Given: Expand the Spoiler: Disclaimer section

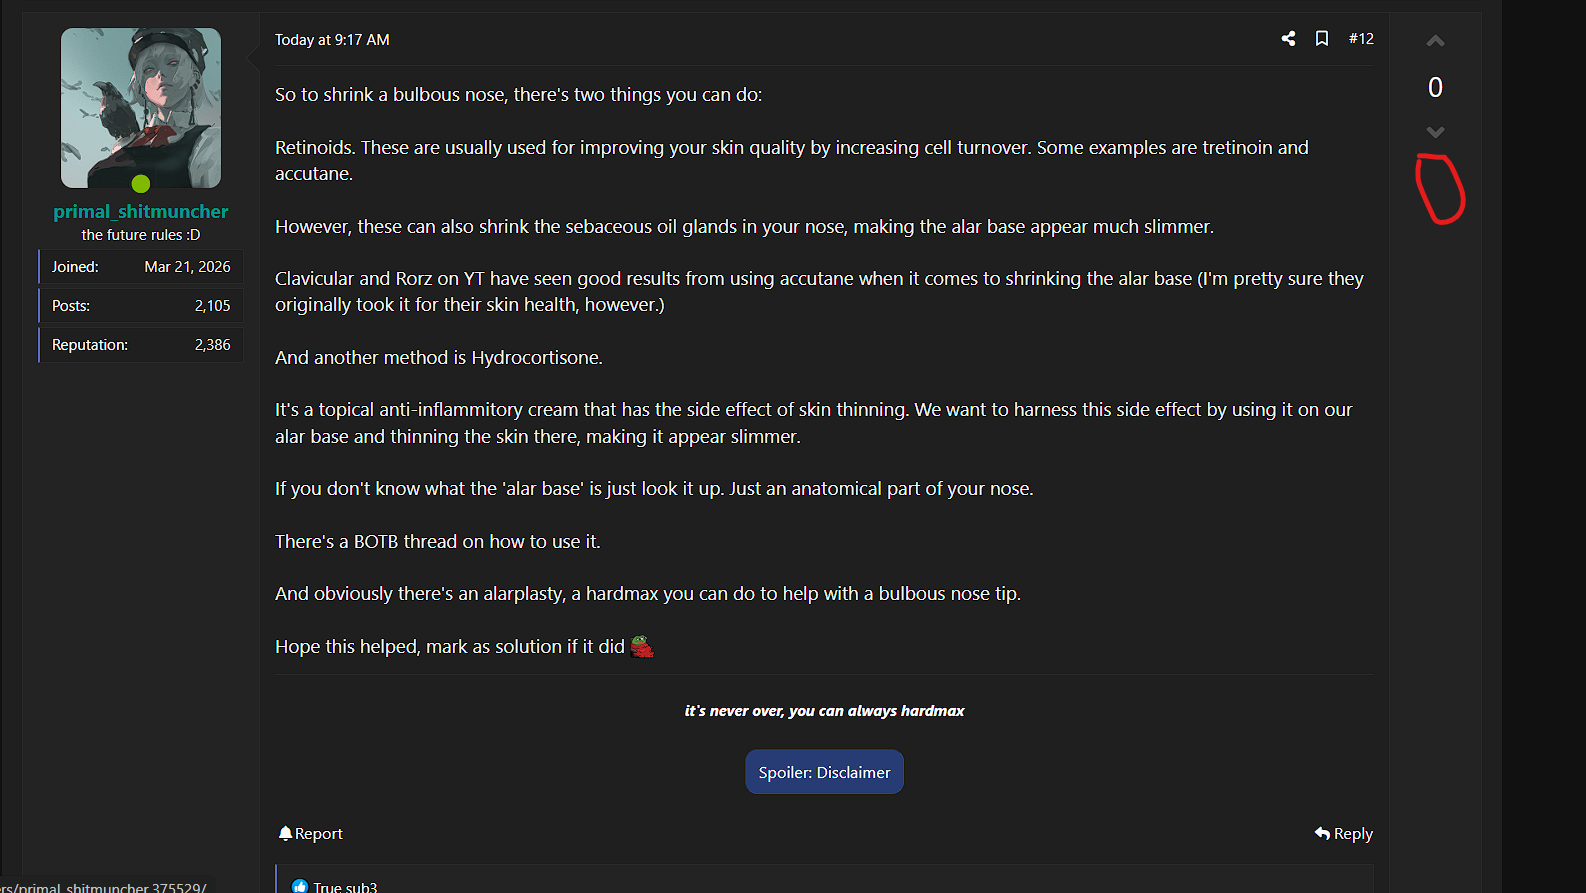Looking at the screenshot, I should tap(824, 772).
